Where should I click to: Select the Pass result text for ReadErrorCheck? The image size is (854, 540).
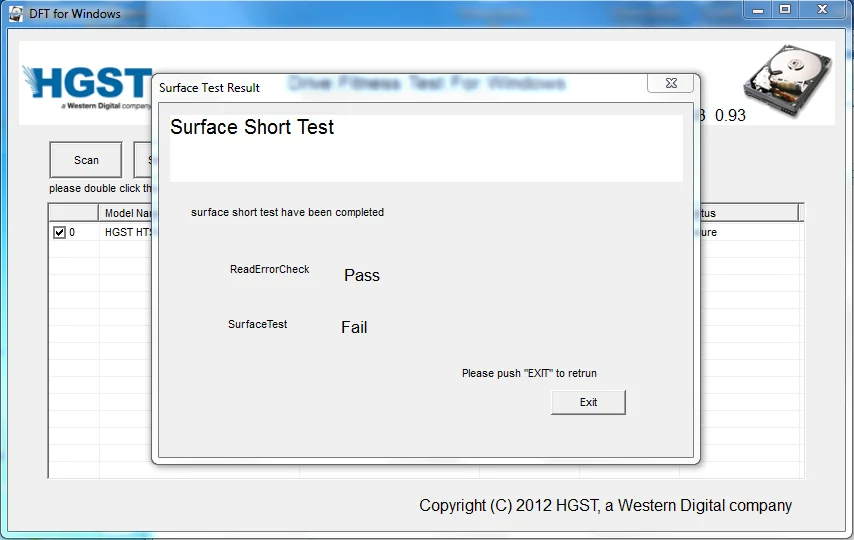(362, 275)
